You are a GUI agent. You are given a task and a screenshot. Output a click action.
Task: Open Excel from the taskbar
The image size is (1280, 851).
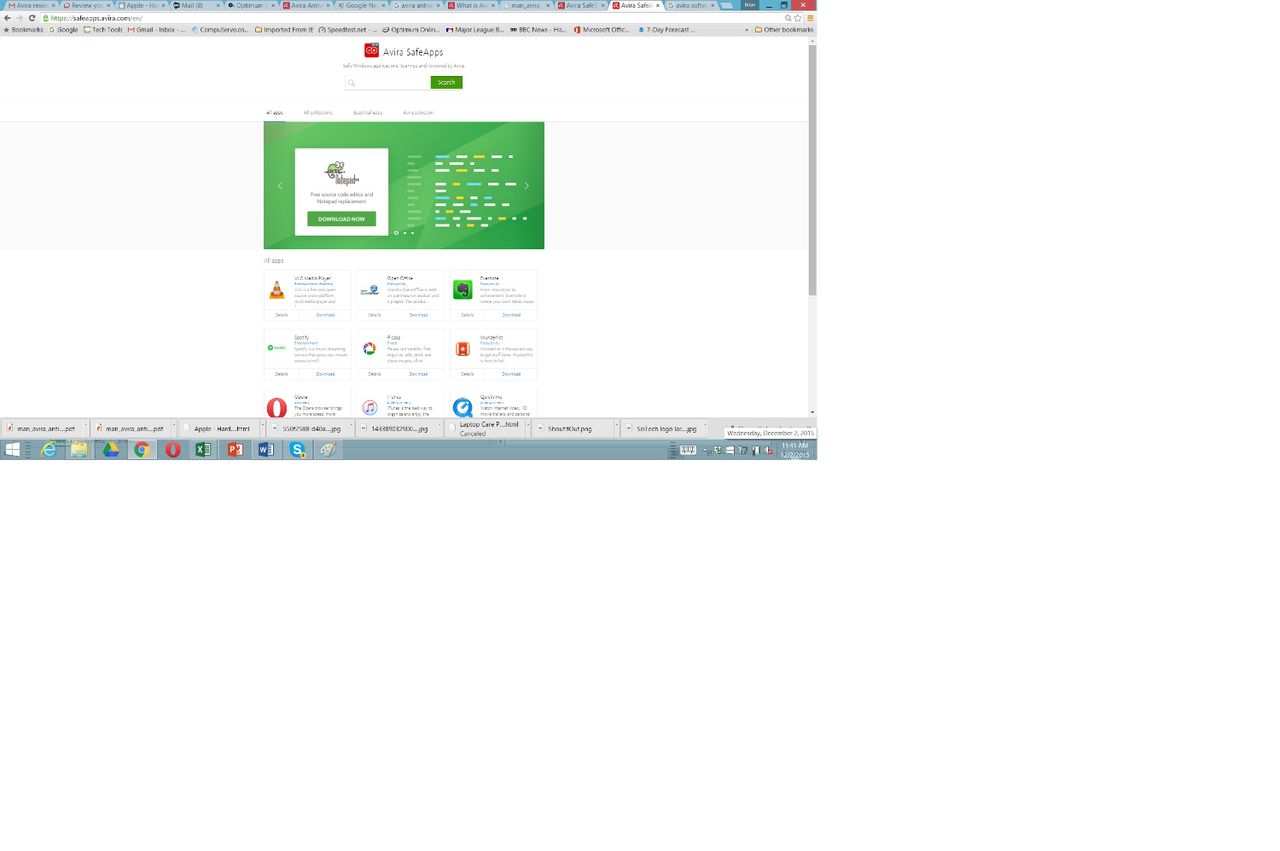pyautogui.click(x=203, y=450)
